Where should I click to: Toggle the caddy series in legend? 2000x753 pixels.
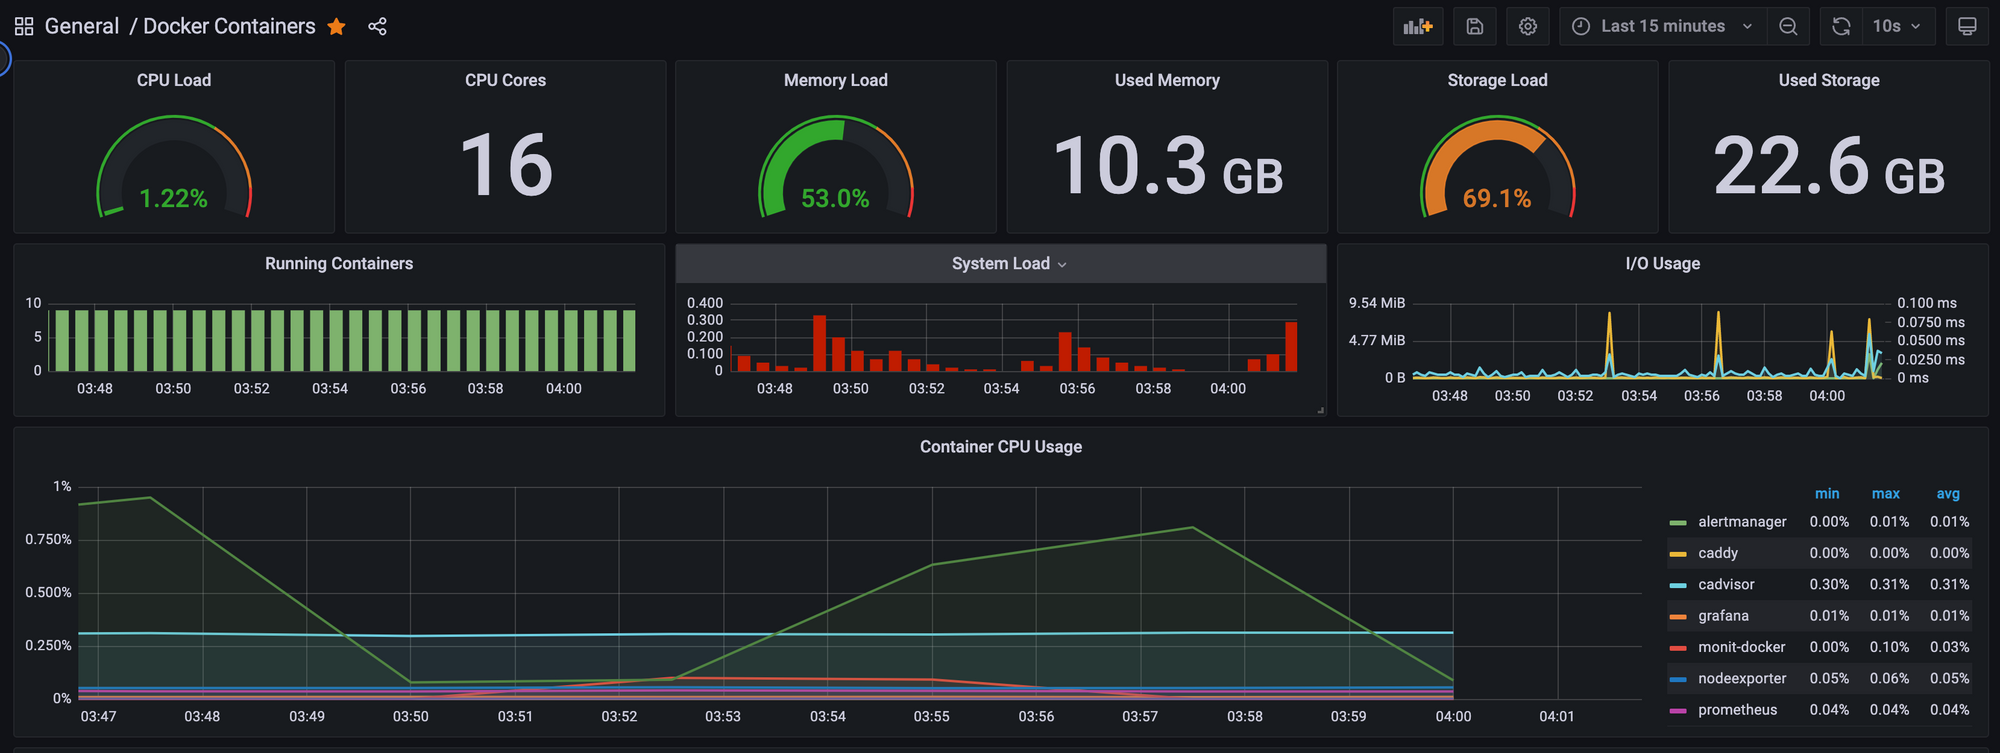pos(1718,553)
